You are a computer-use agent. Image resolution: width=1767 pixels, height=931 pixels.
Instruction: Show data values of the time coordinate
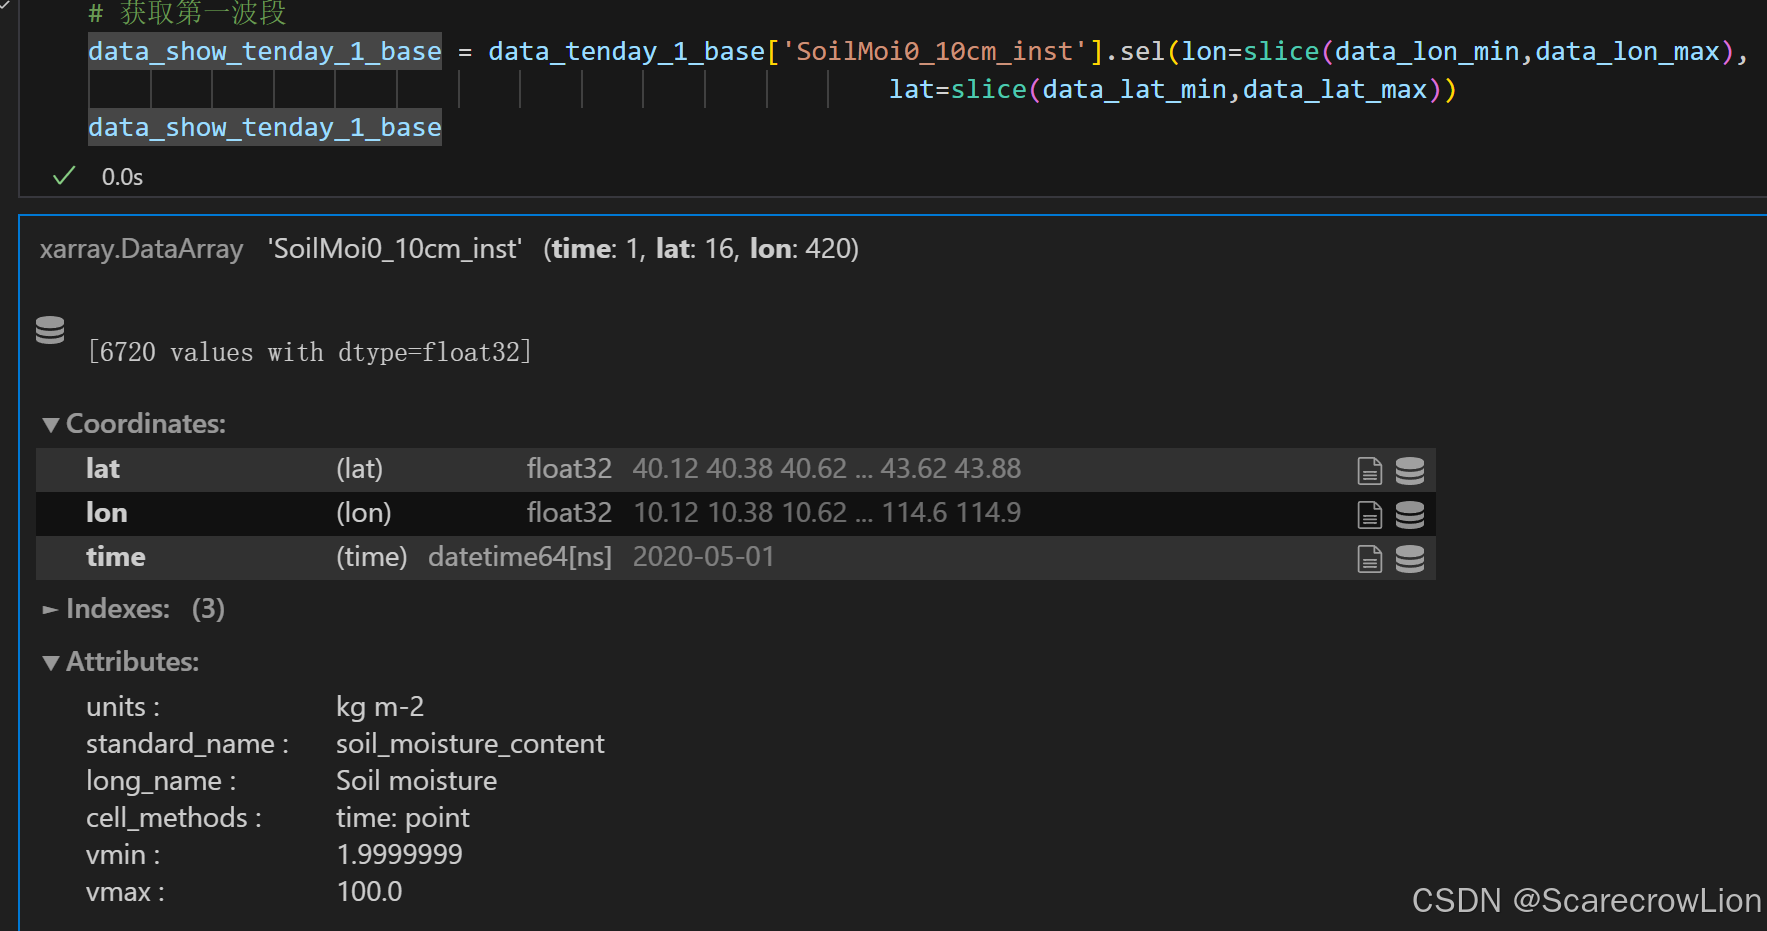click(x=1410, y=558)
